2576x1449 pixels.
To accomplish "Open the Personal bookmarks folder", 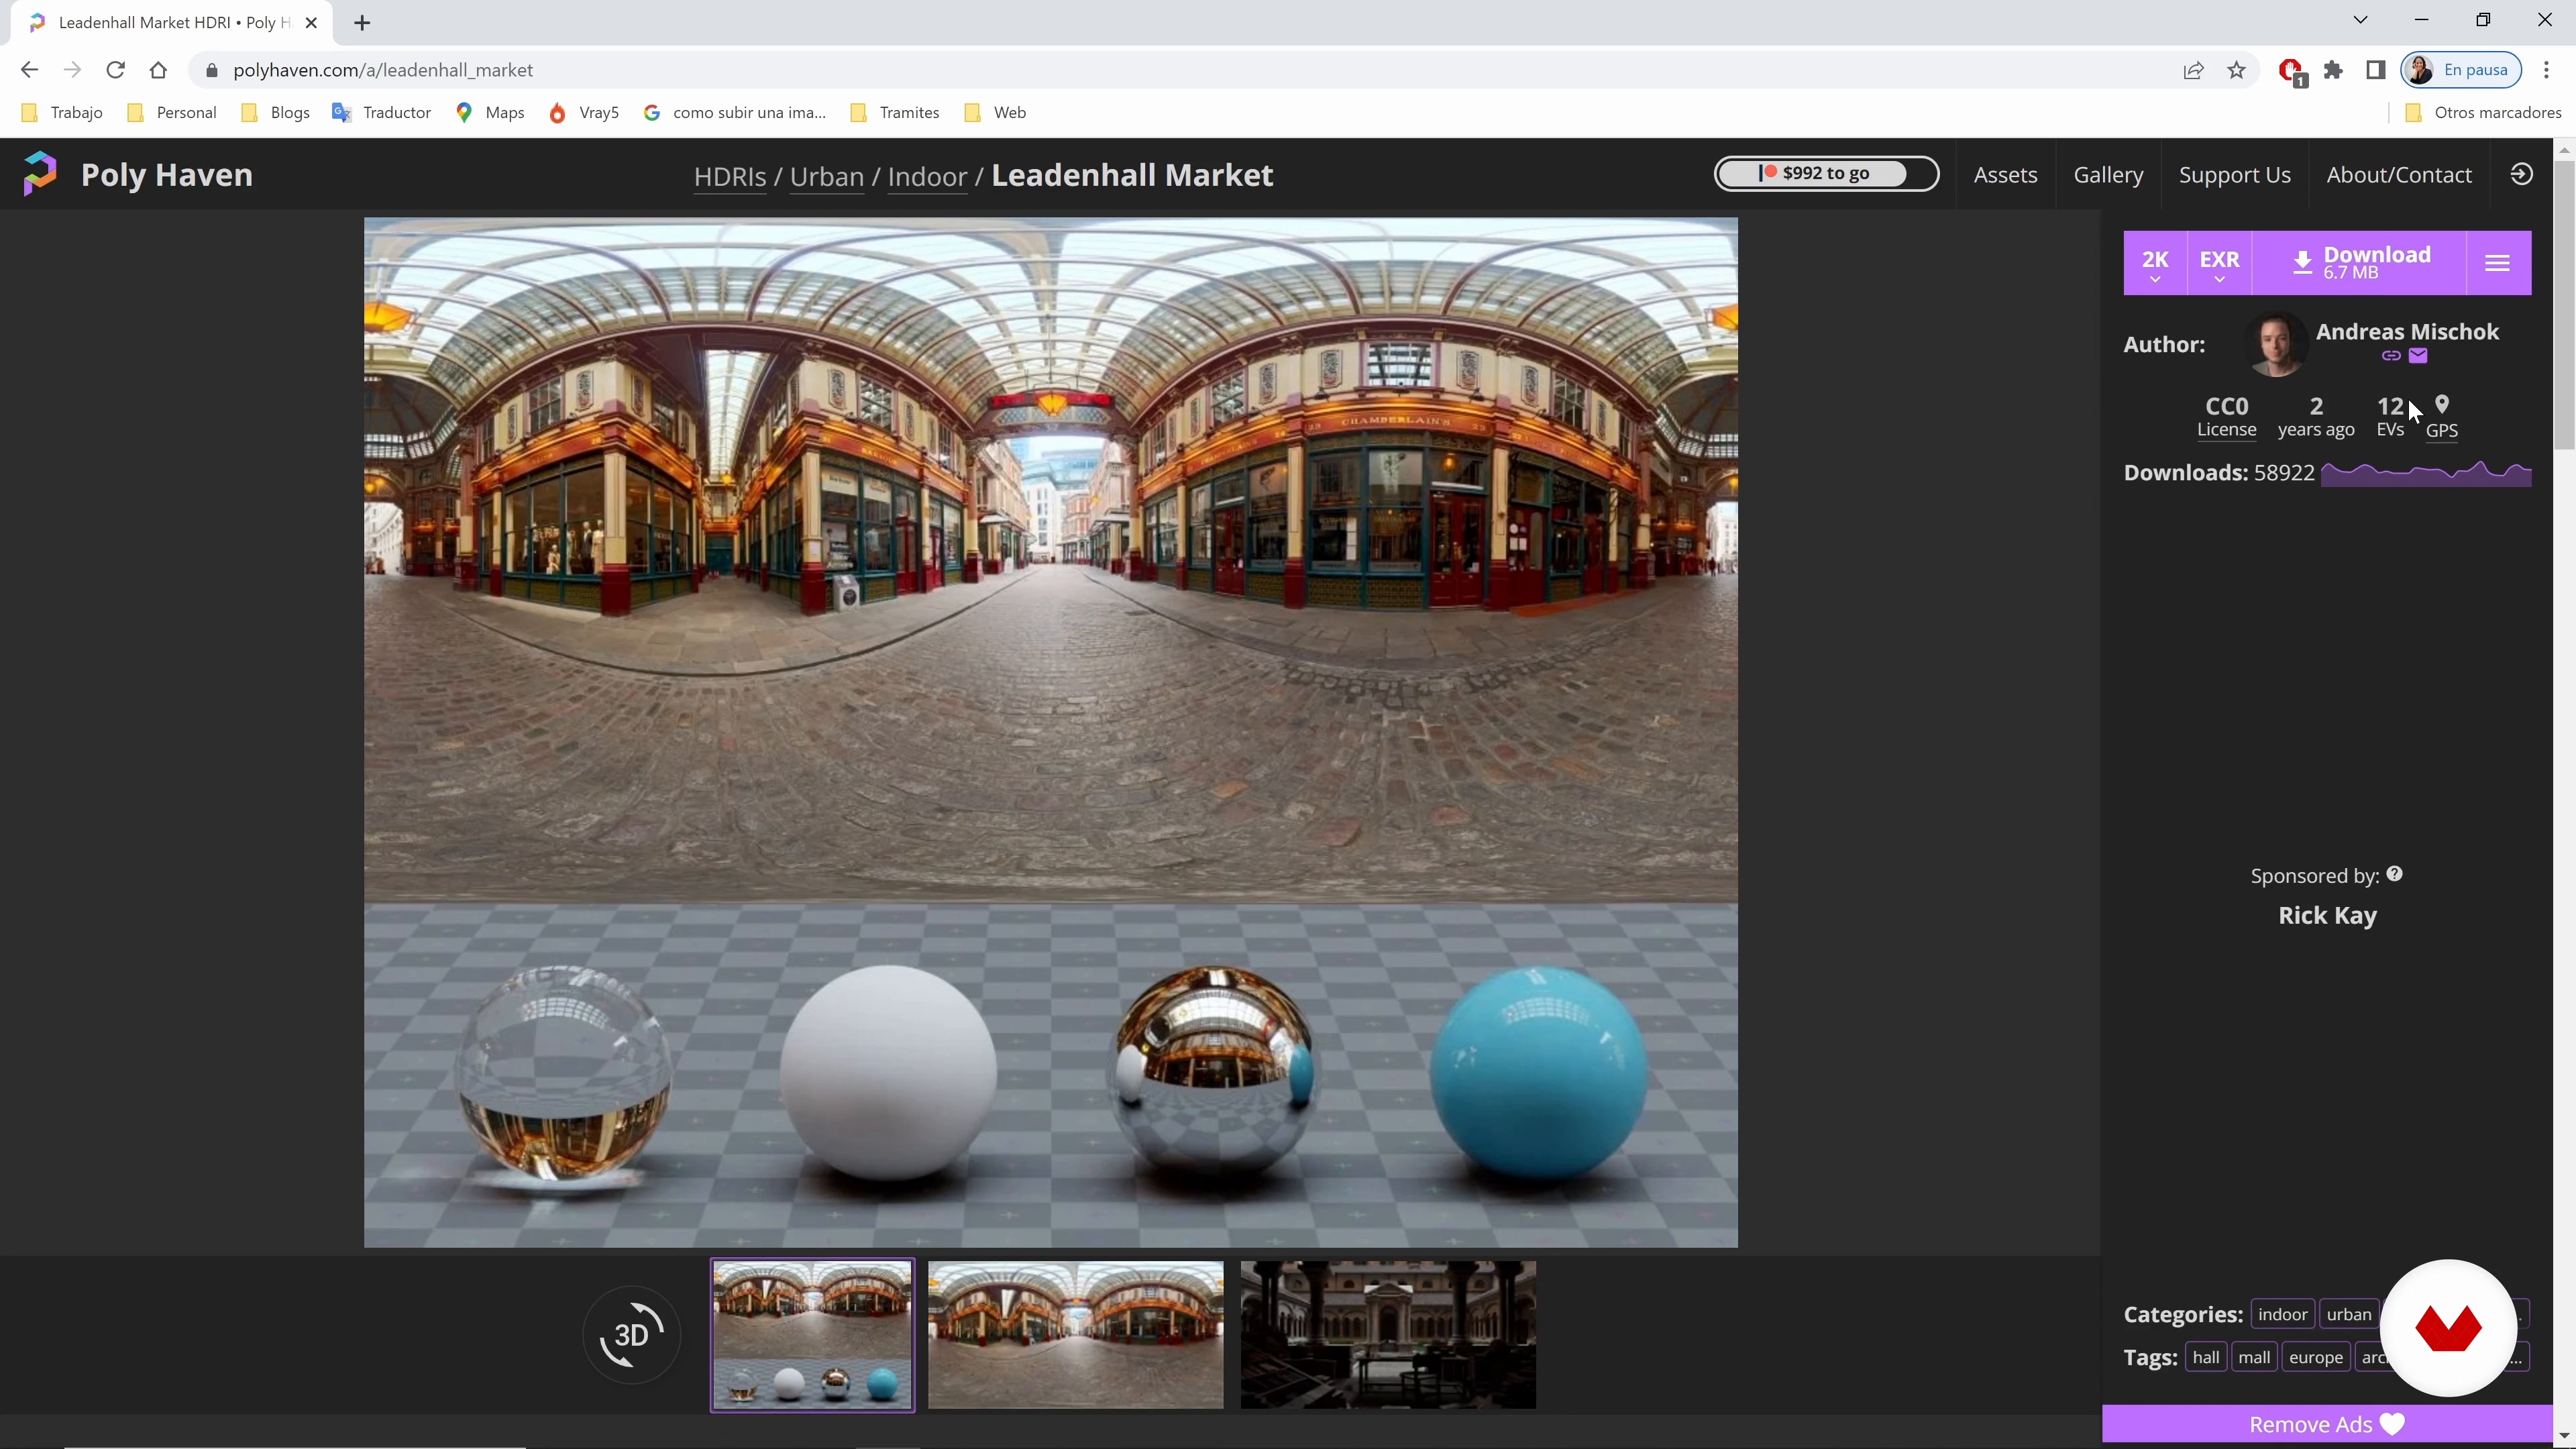I will point(172,112).
